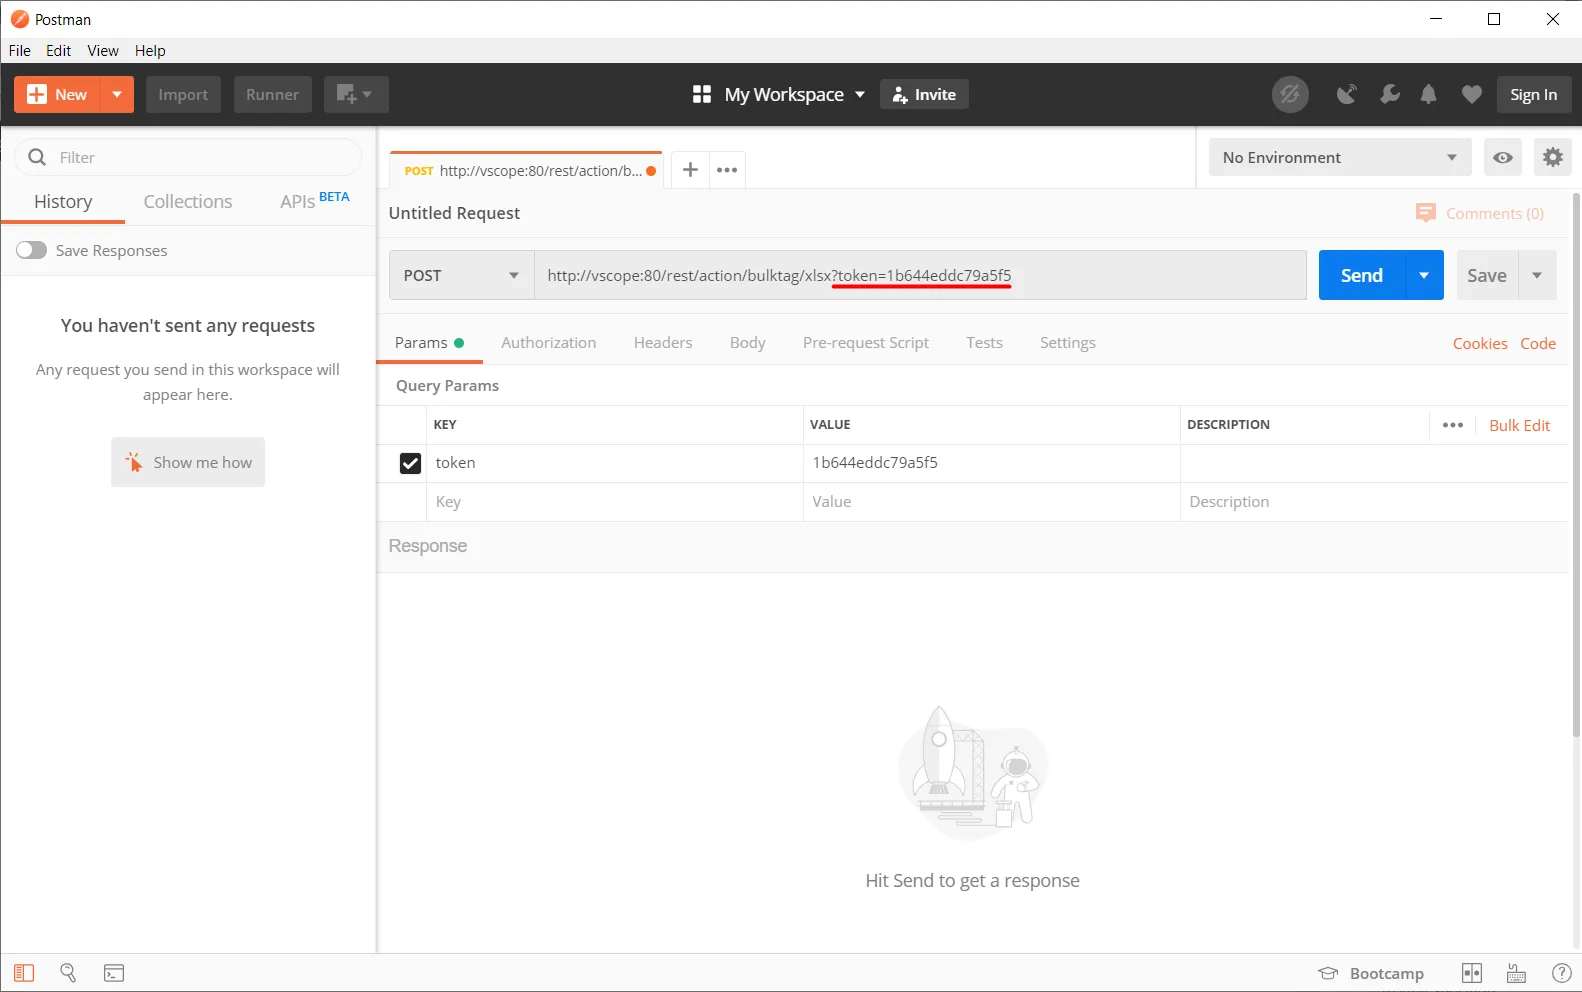Open the Find and Replace icon

coord(68,973)
